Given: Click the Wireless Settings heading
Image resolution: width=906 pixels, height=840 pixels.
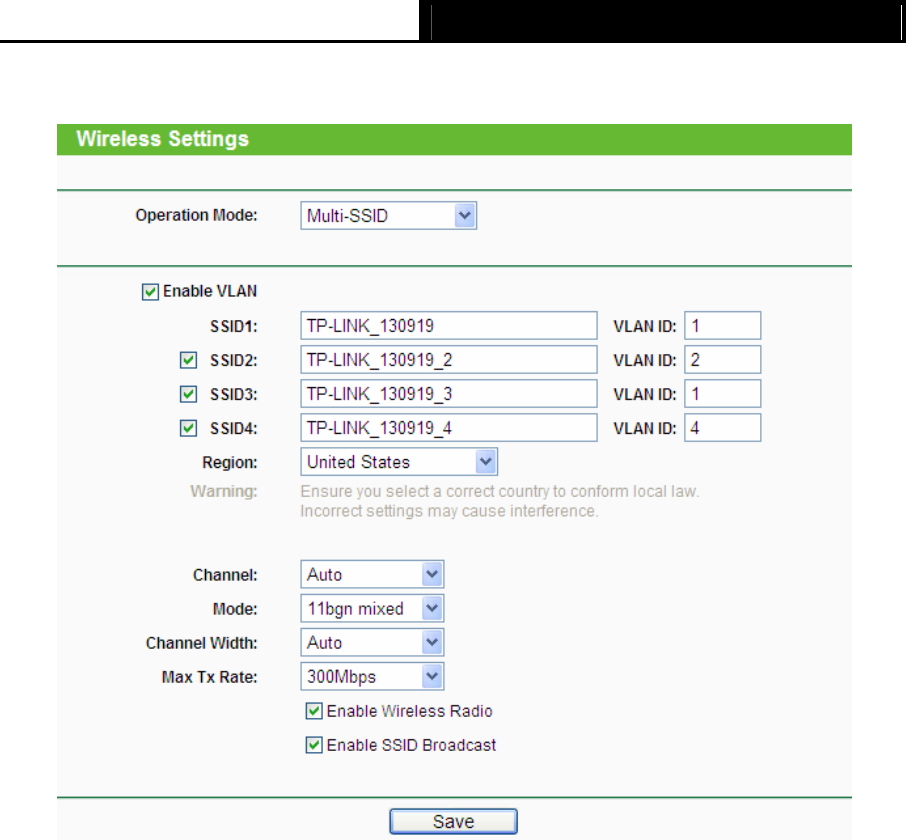Looking at the screenshot, I should point(162,139).
